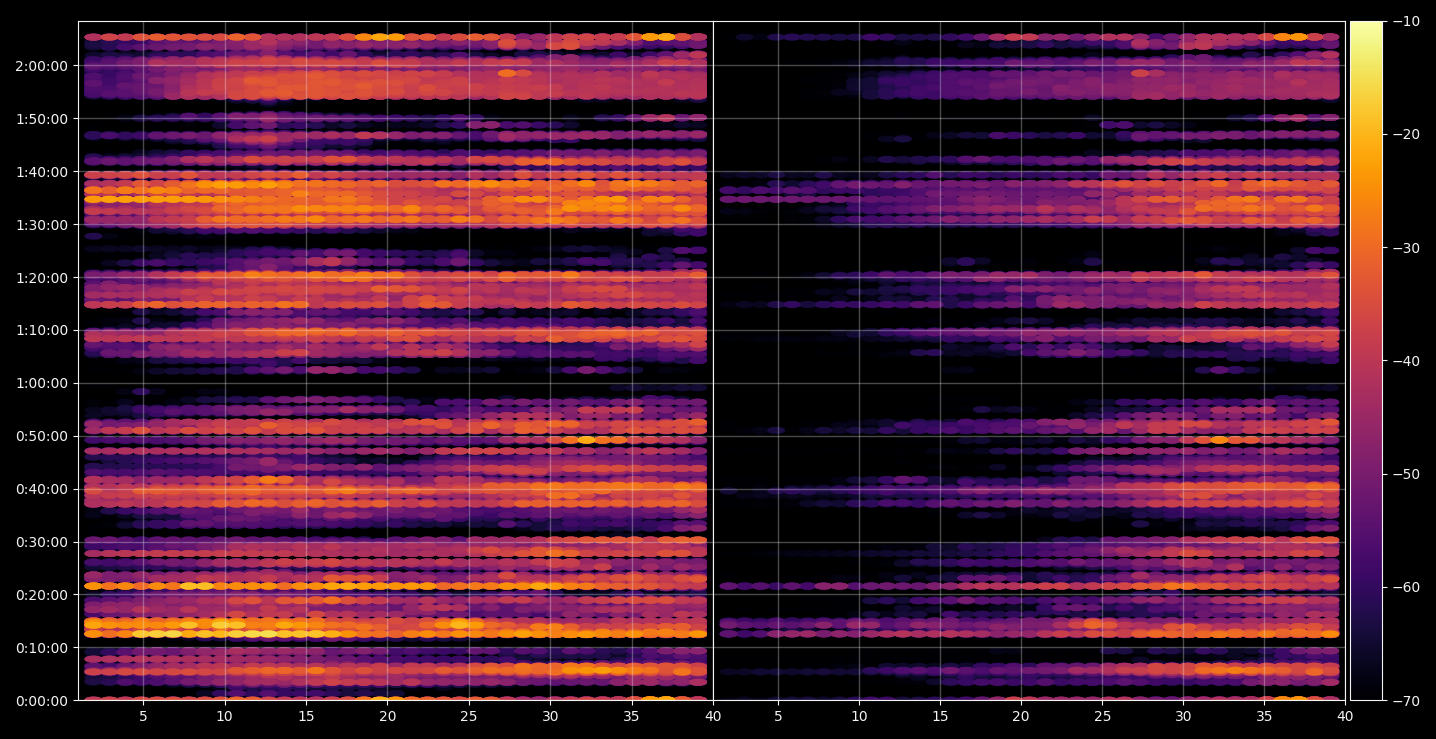The height and width of the screenshot is (739, 1436).
Task: Select x-axis label 30 under right panel
Action: 1184,716
